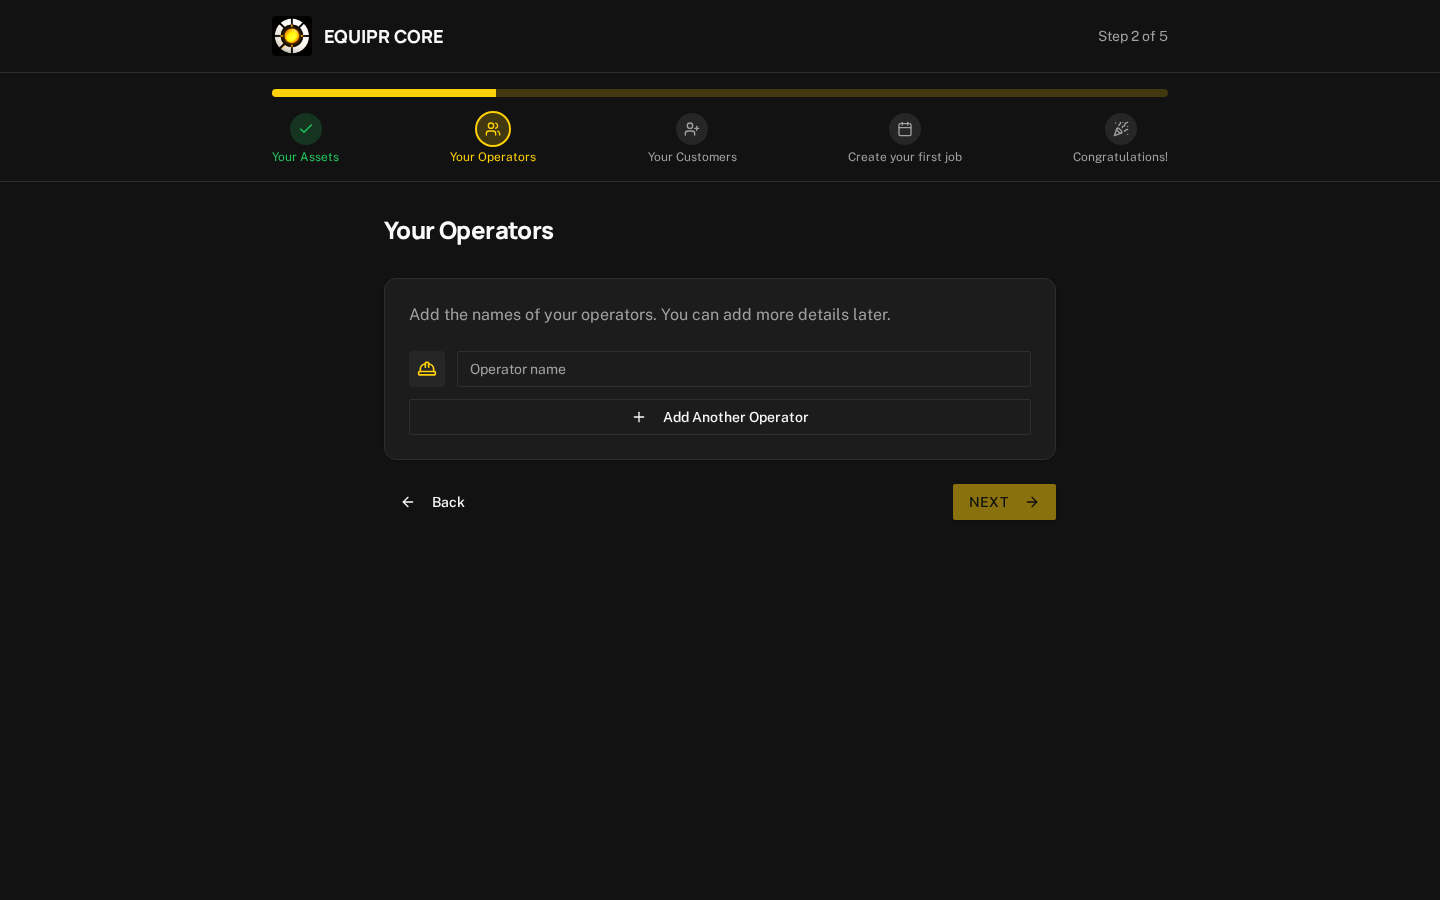Go to the Create your first job label
This screenshot has height=900, width=1440.
pos(905,157)
